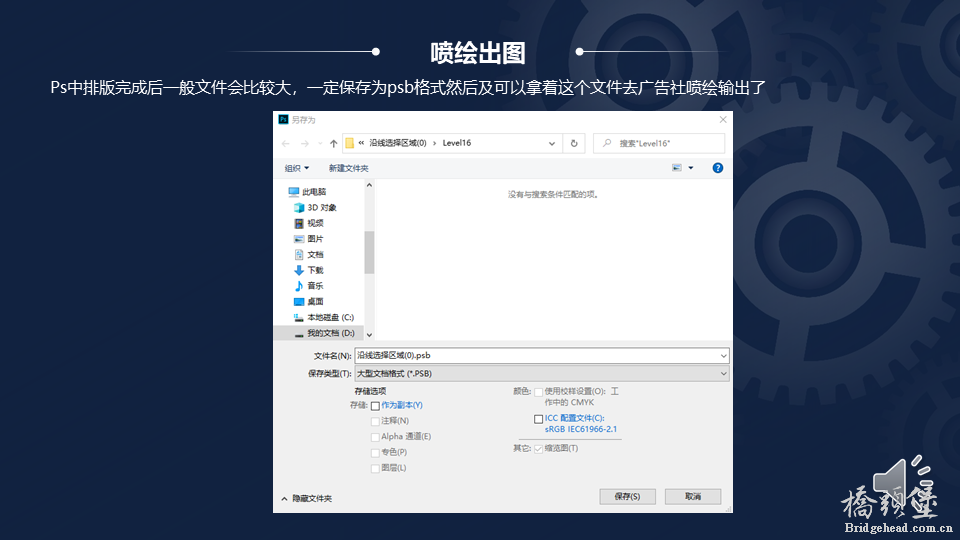Open 音乐 folder in sidebar
This screenshot has height=540, width=960.
point(309,286)
